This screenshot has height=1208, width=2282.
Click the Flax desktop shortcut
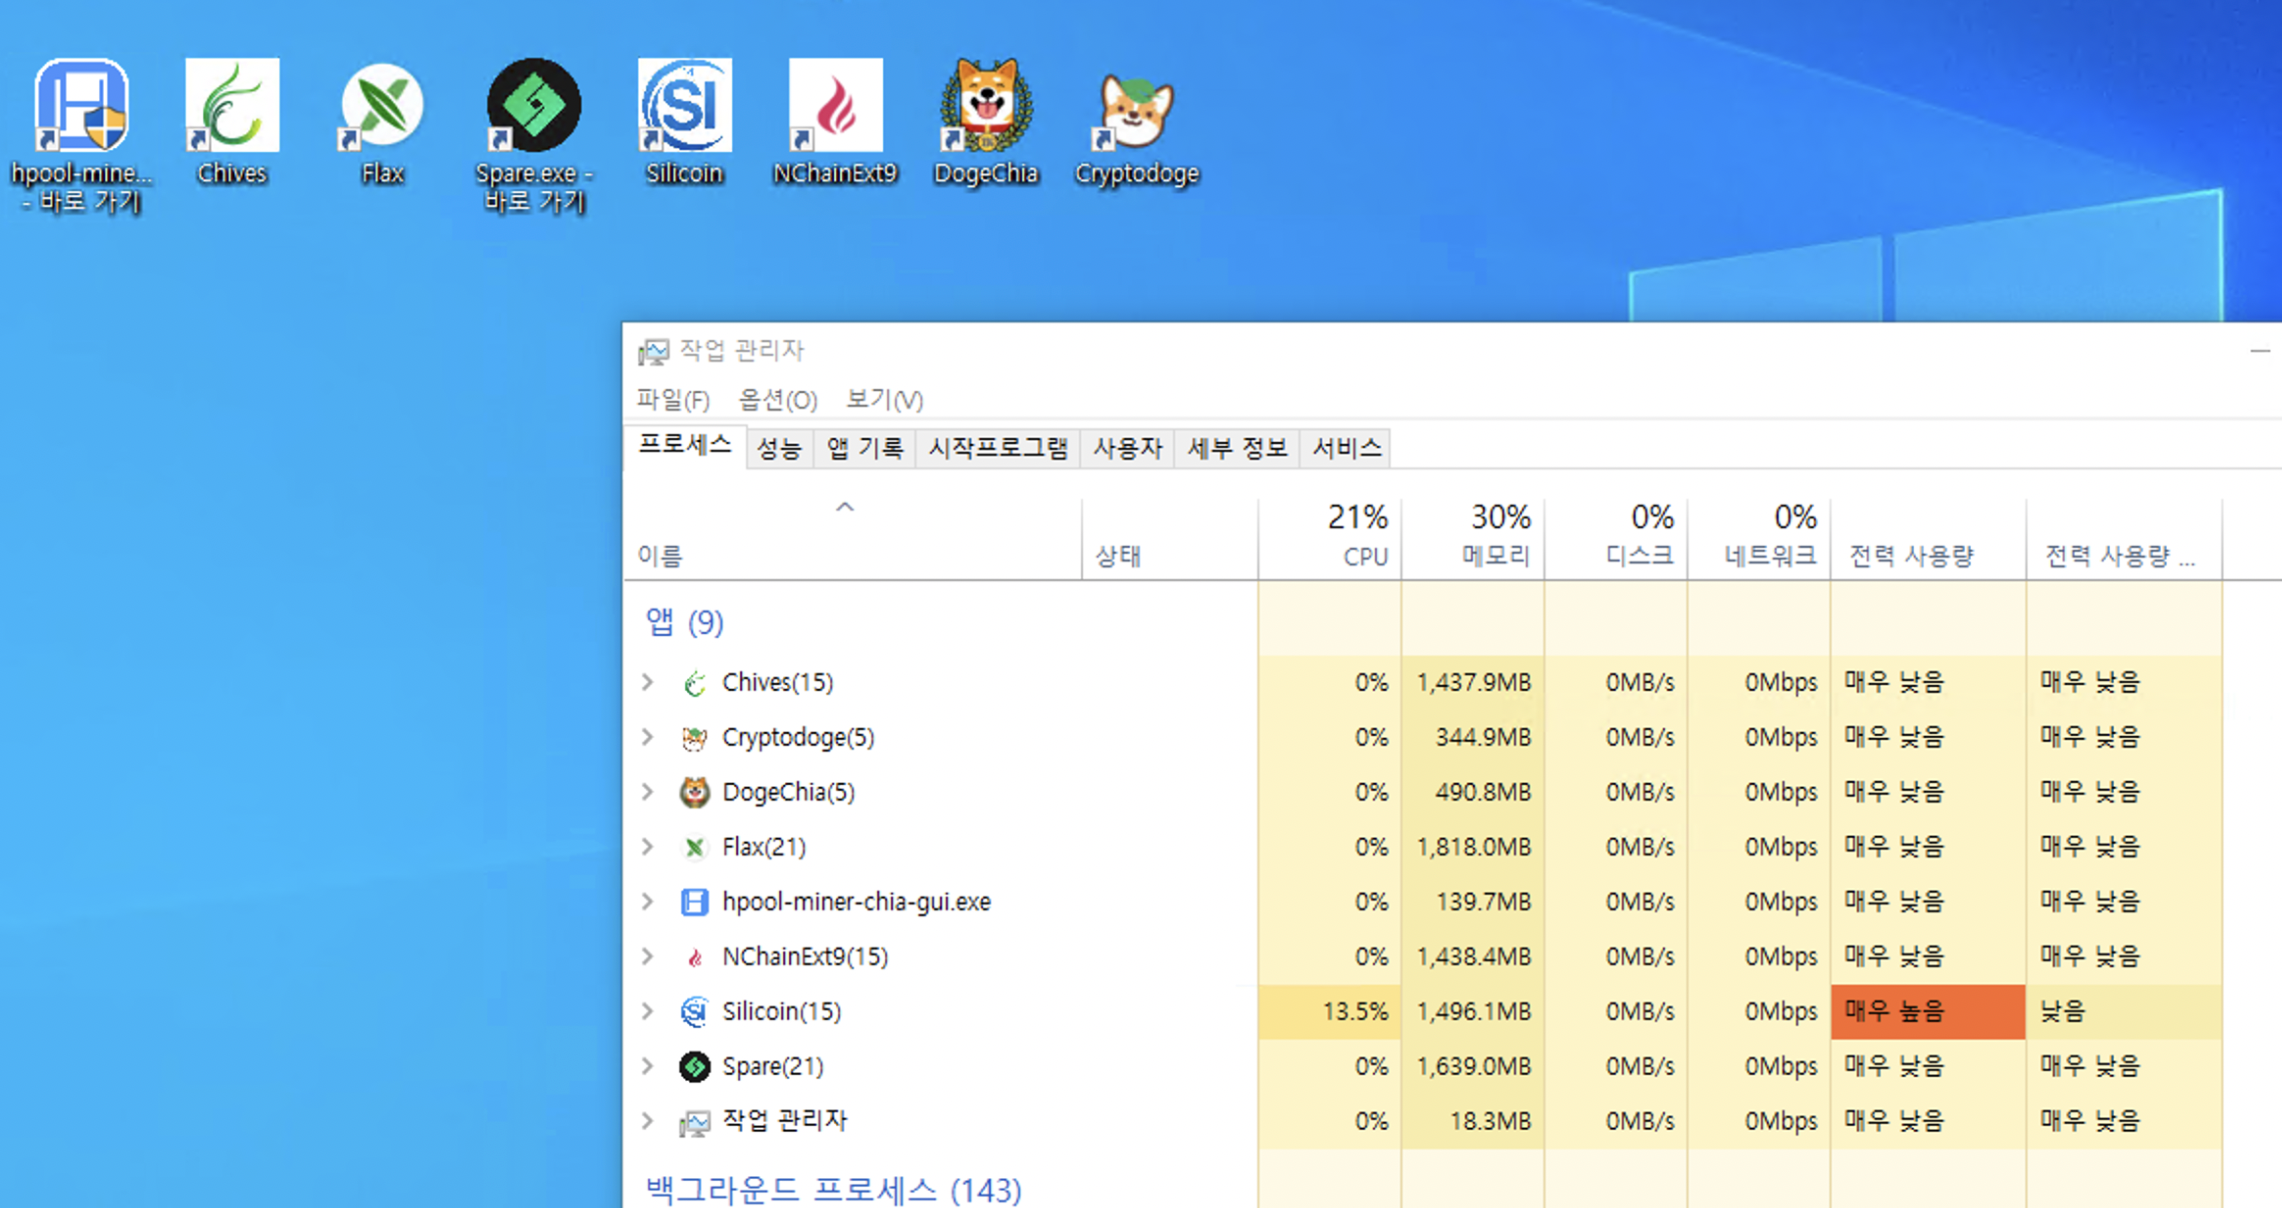(382, 107)
